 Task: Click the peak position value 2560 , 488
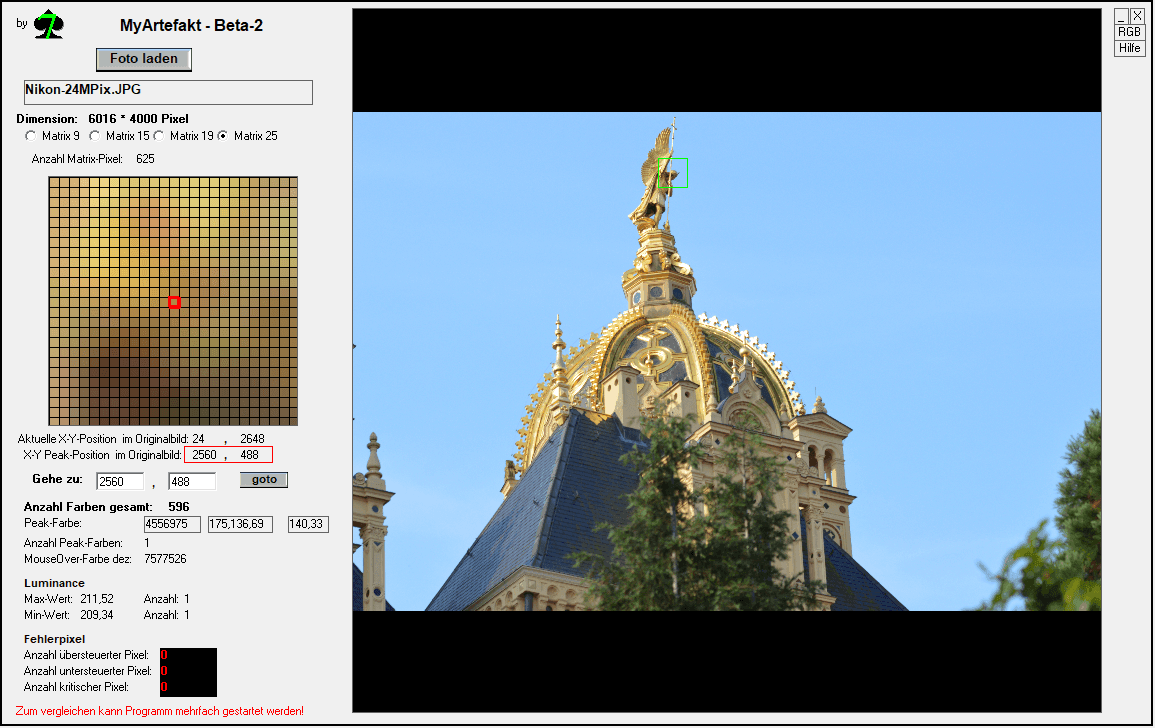click(x=228, y=455)
